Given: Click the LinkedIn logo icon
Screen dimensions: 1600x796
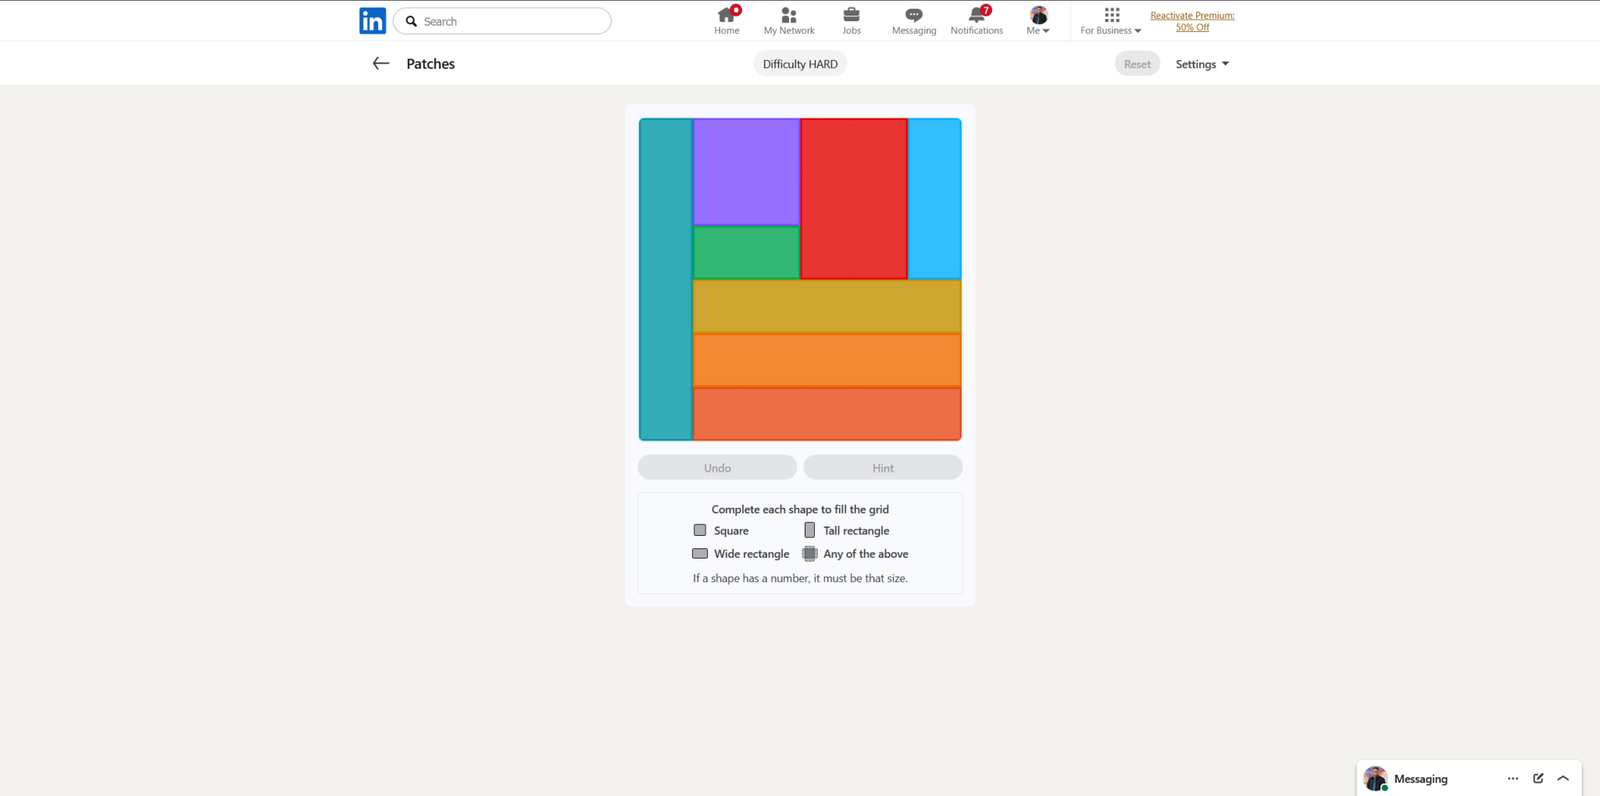Looking at the screenshot, I should pyautogui.click(x=372, y=21).
